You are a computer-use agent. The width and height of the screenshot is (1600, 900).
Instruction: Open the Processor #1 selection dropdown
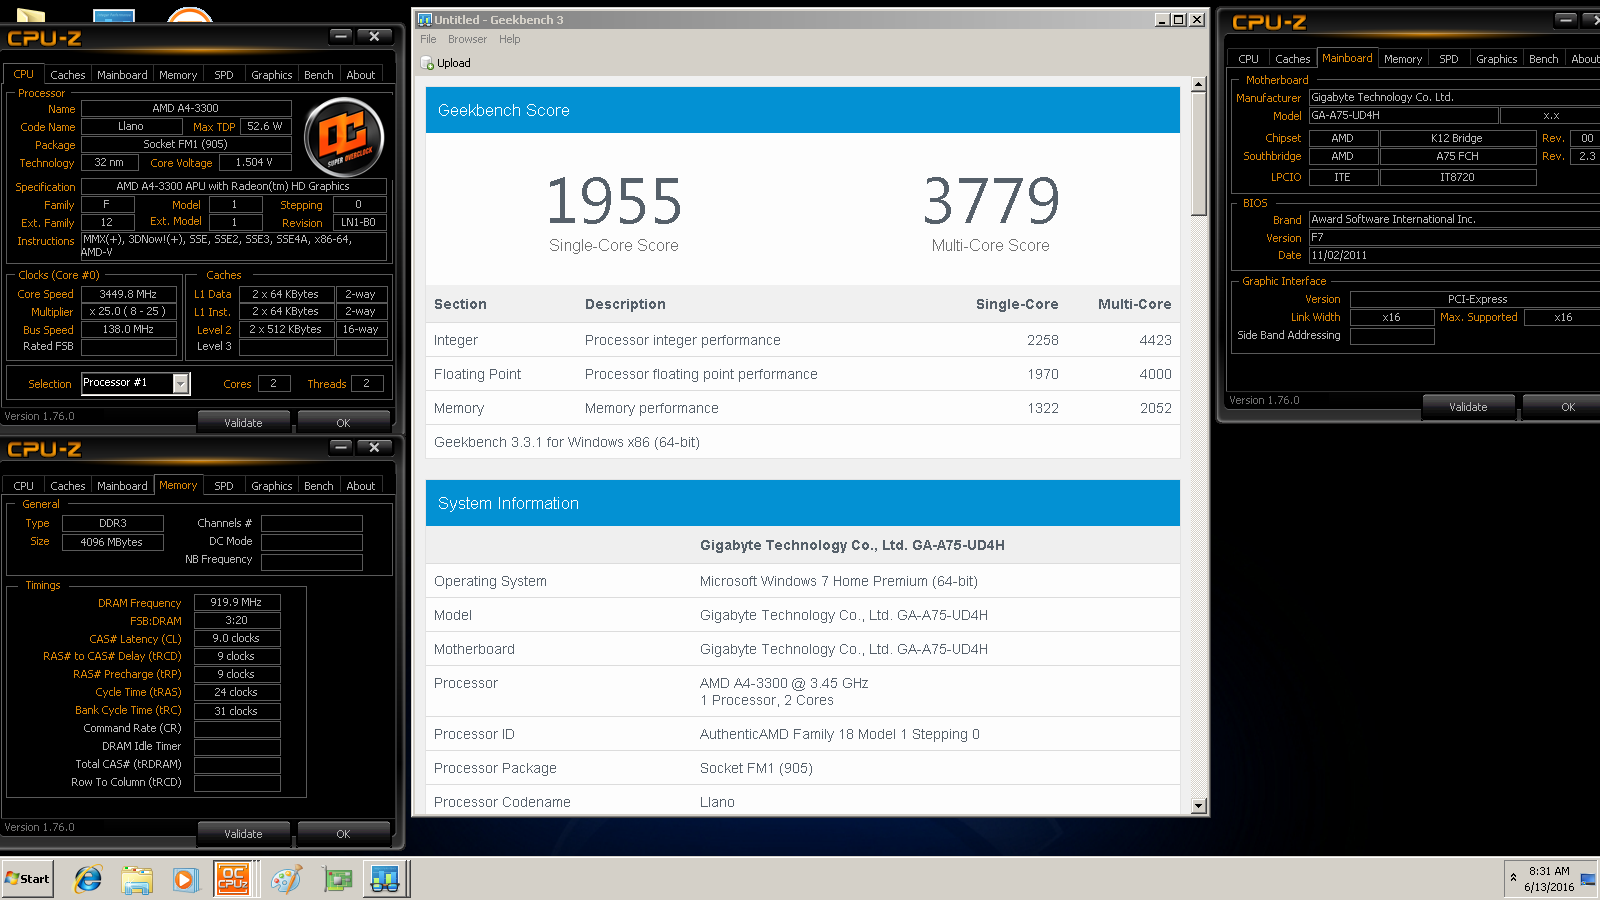click(x=181, y=383)
